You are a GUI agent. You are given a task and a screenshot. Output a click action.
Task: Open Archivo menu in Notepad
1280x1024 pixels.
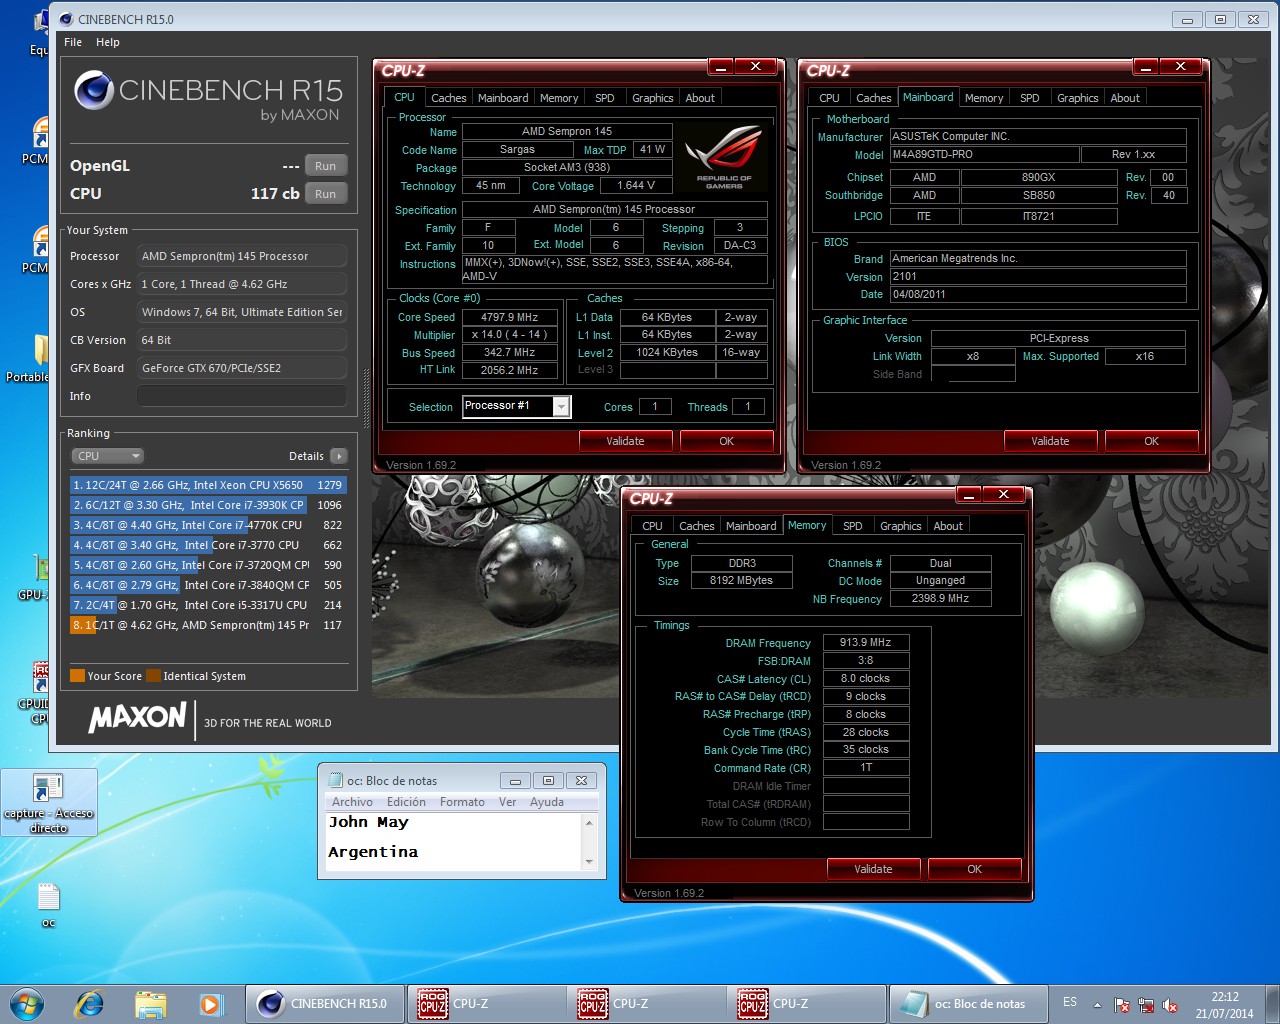pos(352,802)
